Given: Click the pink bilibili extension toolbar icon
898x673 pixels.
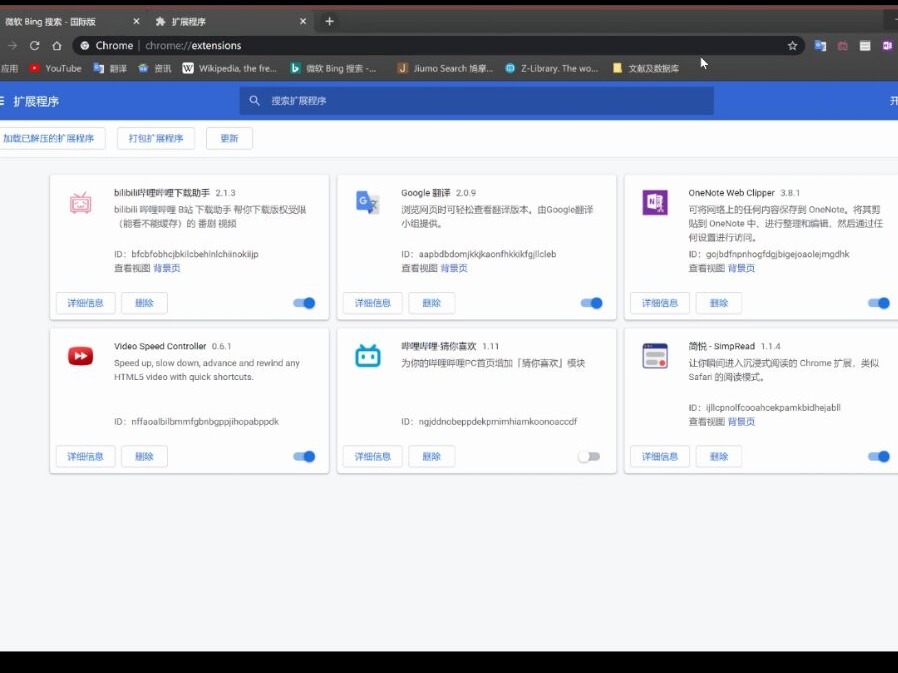Looking at the screenshot, I should pyautogui.click(x=843, y=46).
